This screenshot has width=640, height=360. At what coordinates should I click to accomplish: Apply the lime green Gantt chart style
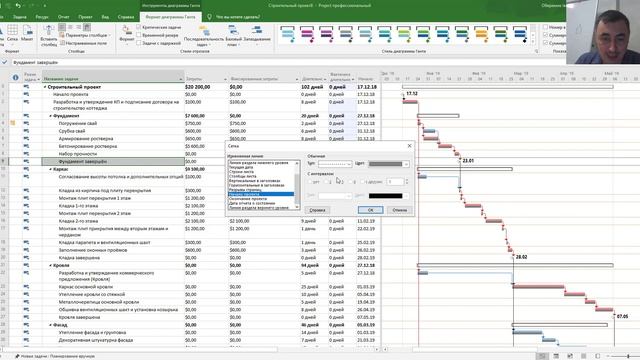coord(404,34)
